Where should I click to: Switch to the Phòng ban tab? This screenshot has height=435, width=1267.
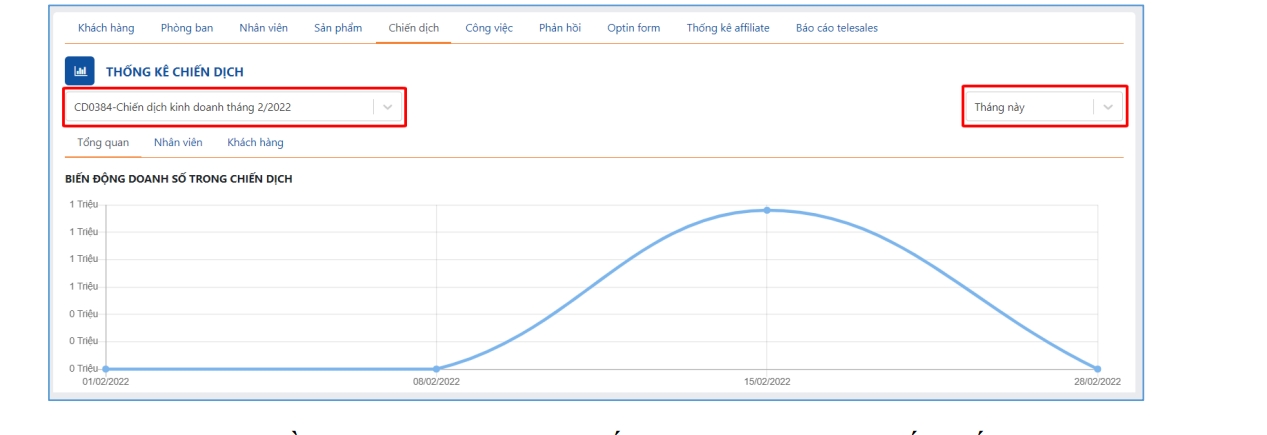click(187, 28)
